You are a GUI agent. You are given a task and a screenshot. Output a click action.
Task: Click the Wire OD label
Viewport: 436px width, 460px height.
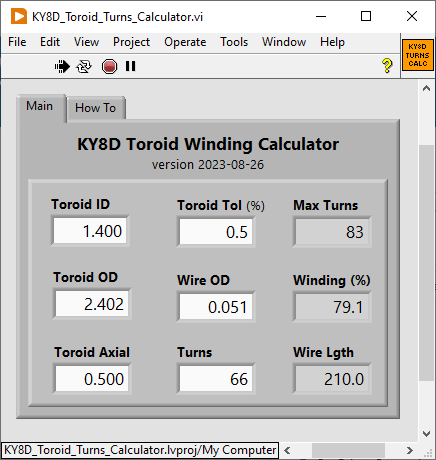pyautogui.click(x=203, y=280)
